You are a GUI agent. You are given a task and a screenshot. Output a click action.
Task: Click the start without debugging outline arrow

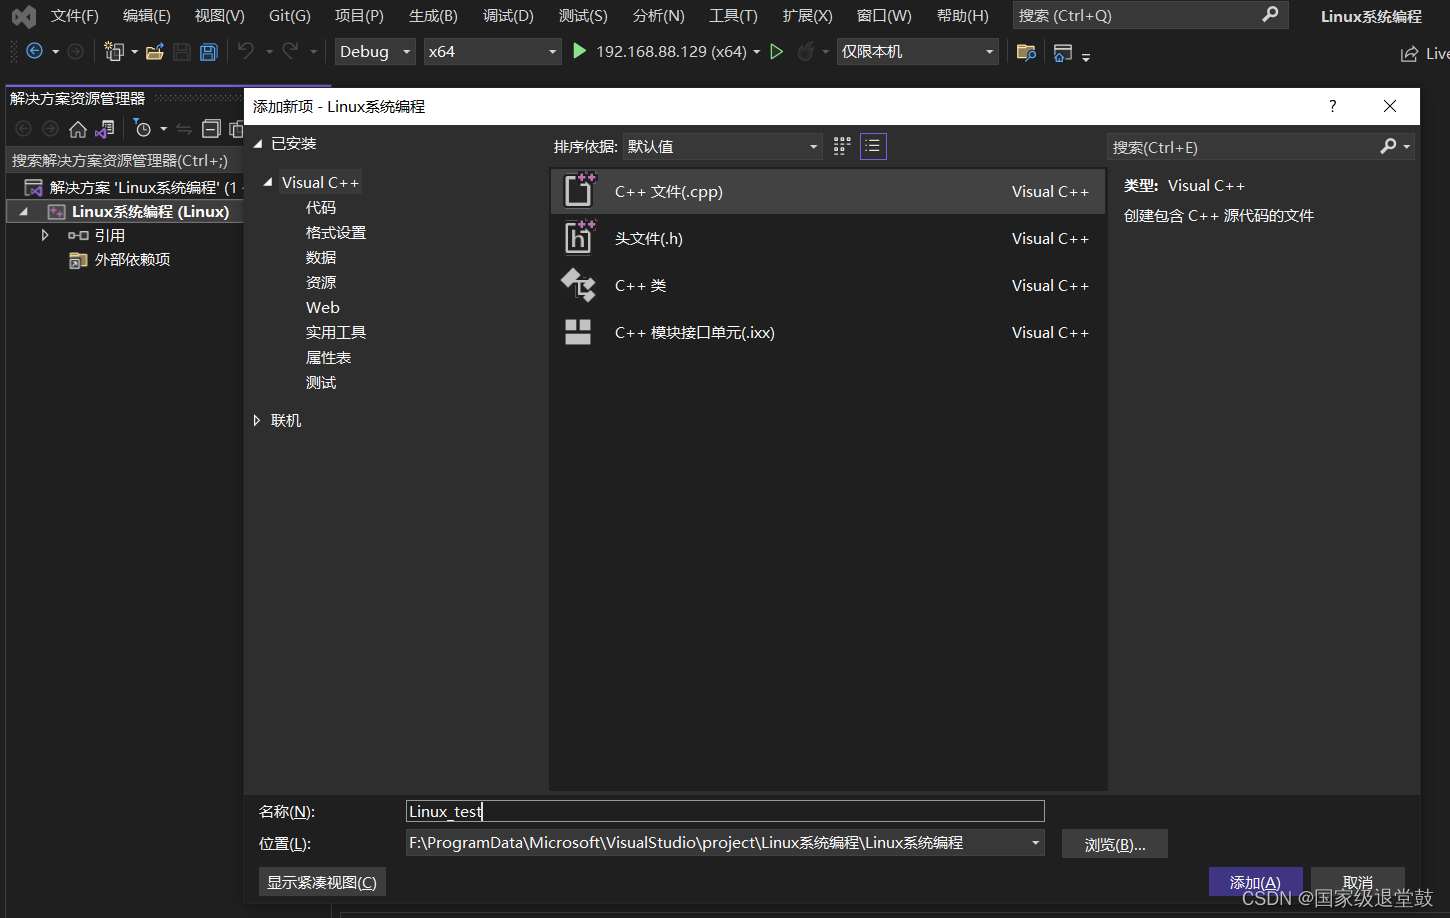point(777,51)
